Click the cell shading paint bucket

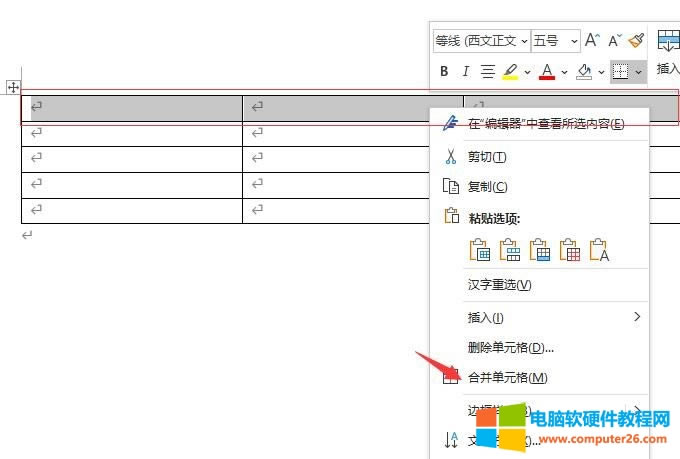[x=584, y=71]
